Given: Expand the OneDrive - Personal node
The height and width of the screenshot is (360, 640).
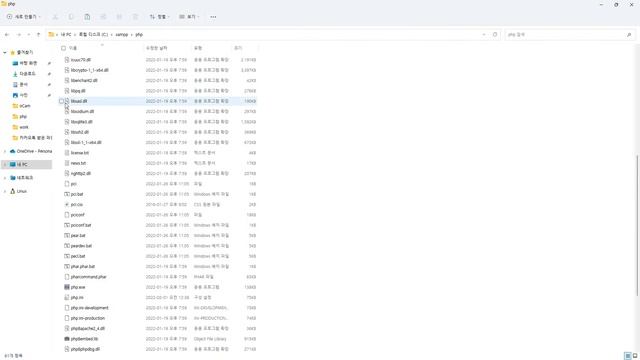Looking at the screenshot, I should pos(5,151).
